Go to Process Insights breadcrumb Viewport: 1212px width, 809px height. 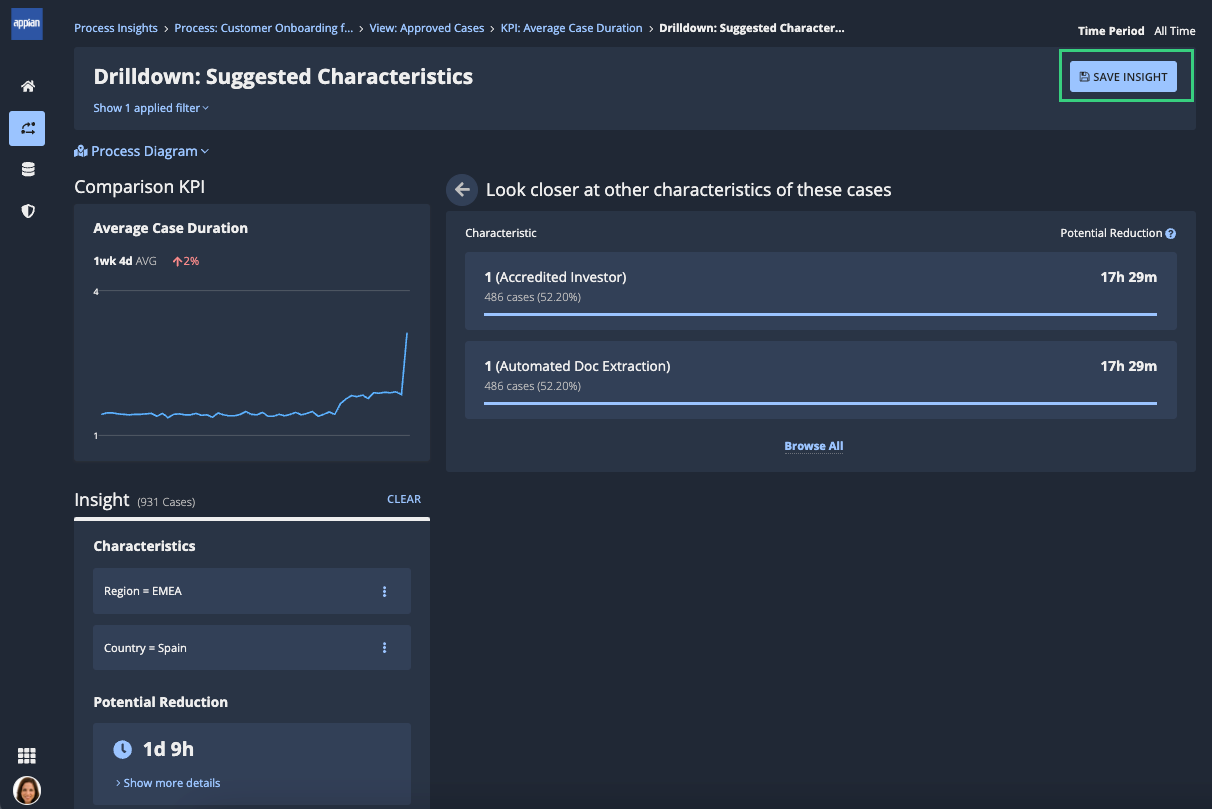pos(116,28)
